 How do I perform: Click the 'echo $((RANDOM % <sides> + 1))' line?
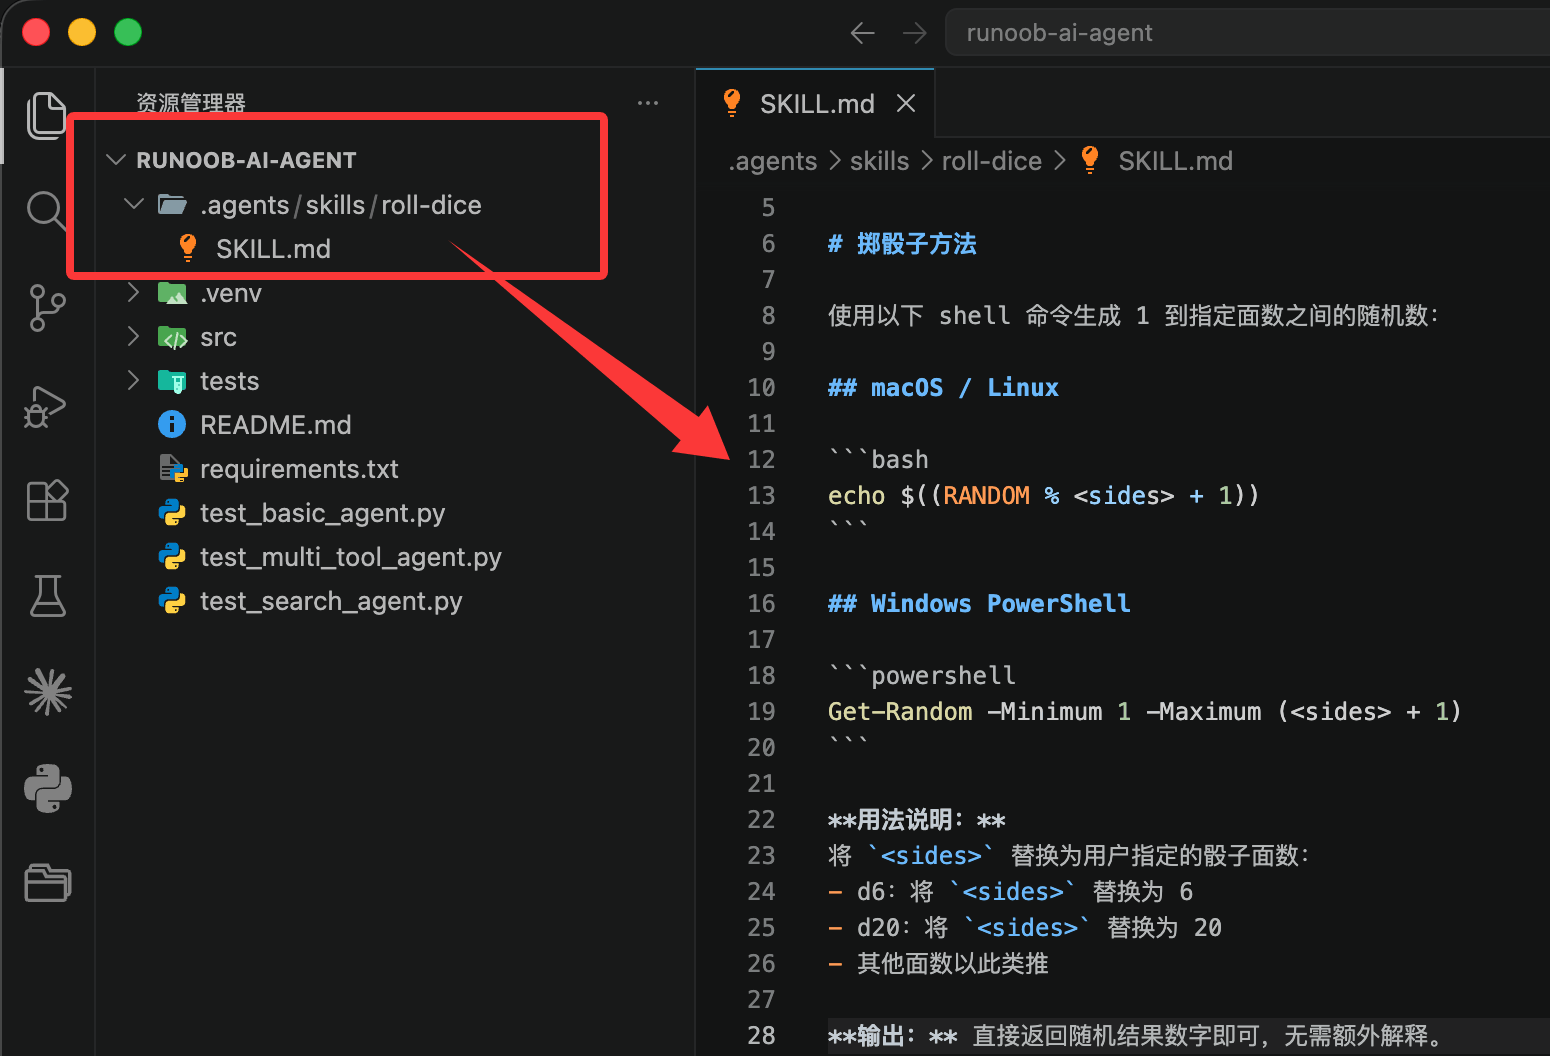coord(1043,496)
